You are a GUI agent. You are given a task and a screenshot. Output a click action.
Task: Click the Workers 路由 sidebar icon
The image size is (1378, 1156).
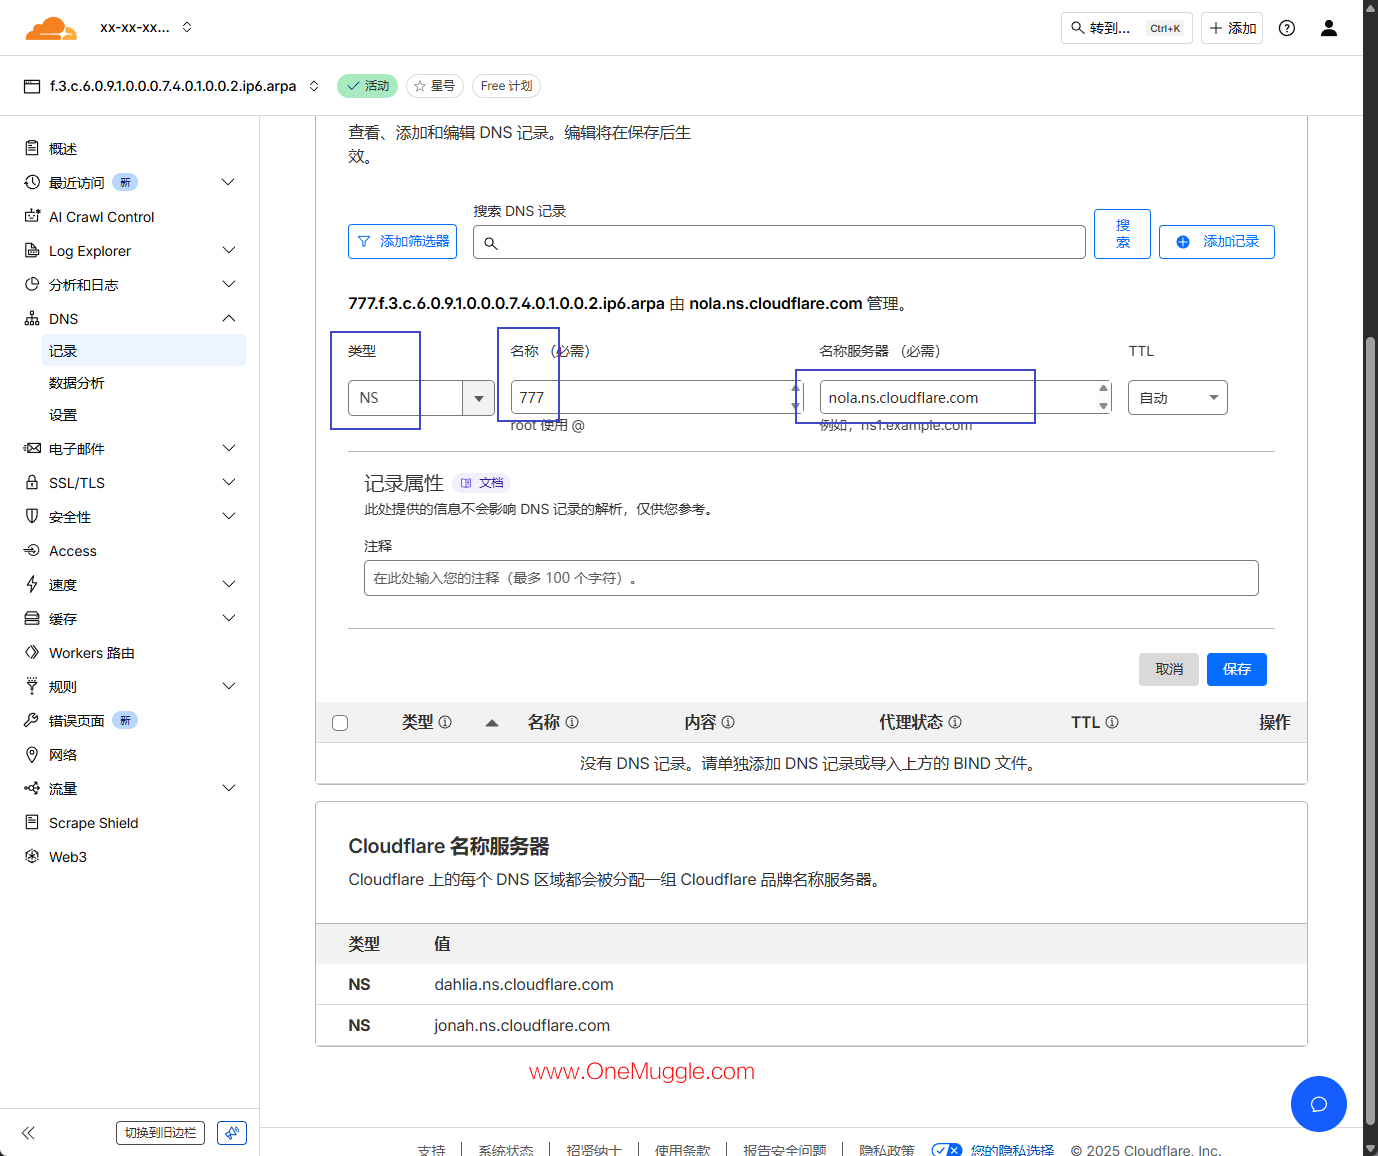coord(32,652)
